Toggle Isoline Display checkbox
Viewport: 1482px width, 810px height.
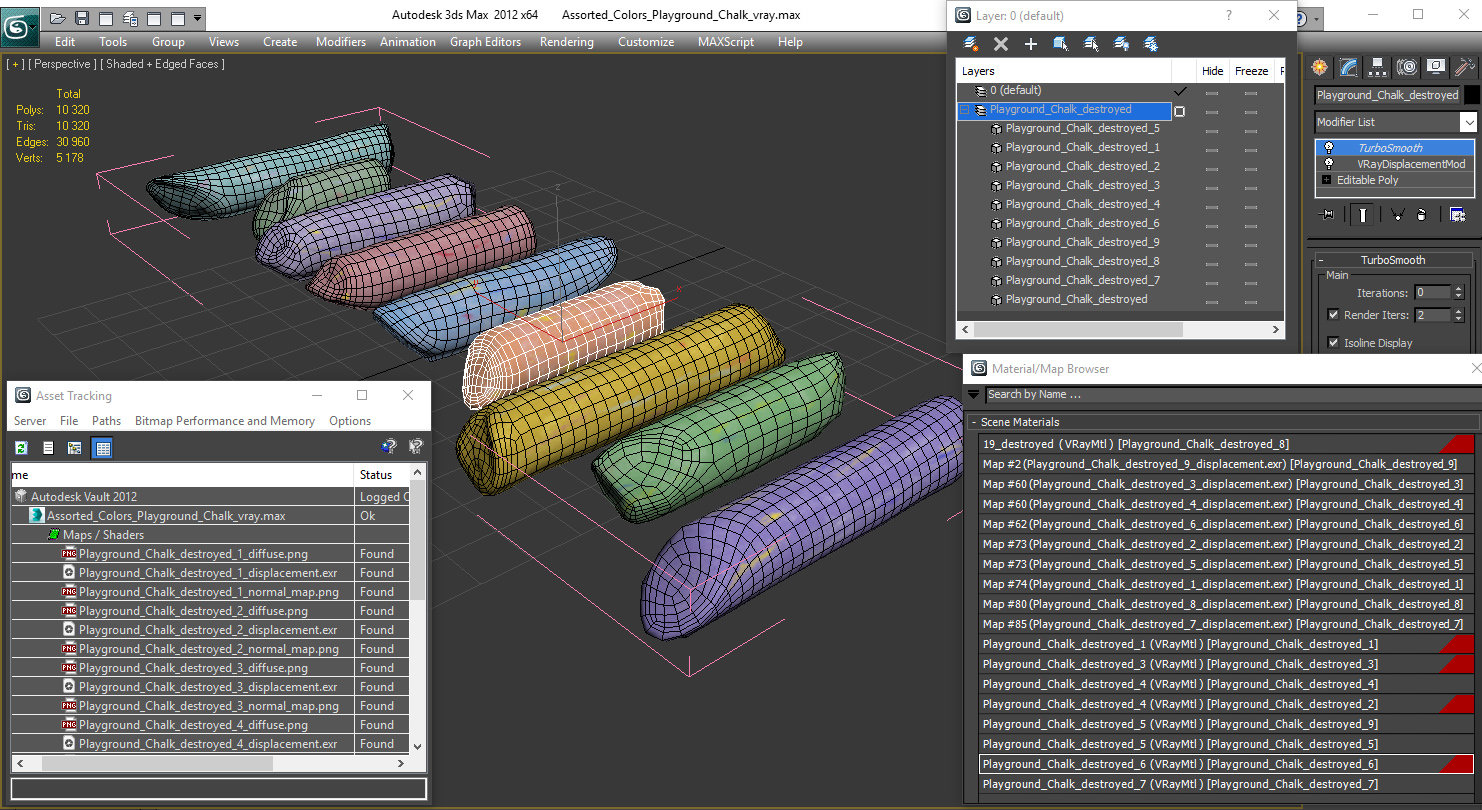click(1333, 343)
